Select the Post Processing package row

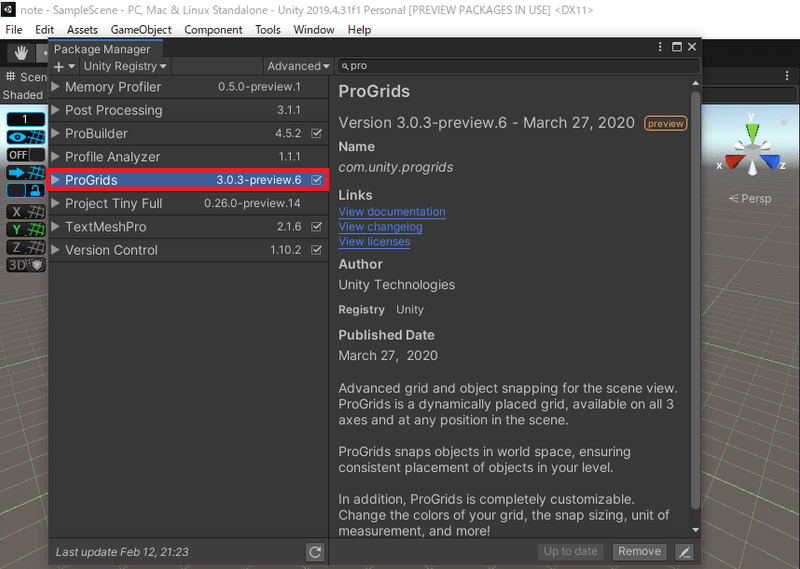(x=188, y=110)
